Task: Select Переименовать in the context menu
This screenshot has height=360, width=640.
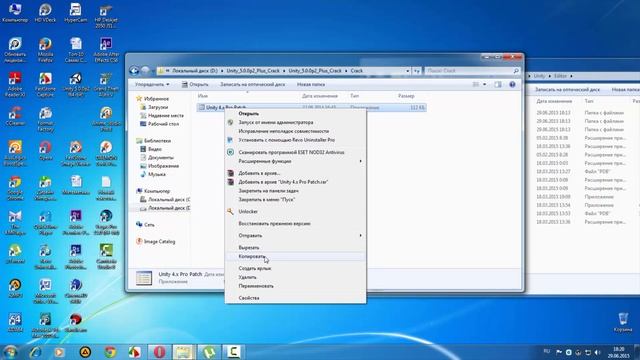Action: (x=295, y=286)
